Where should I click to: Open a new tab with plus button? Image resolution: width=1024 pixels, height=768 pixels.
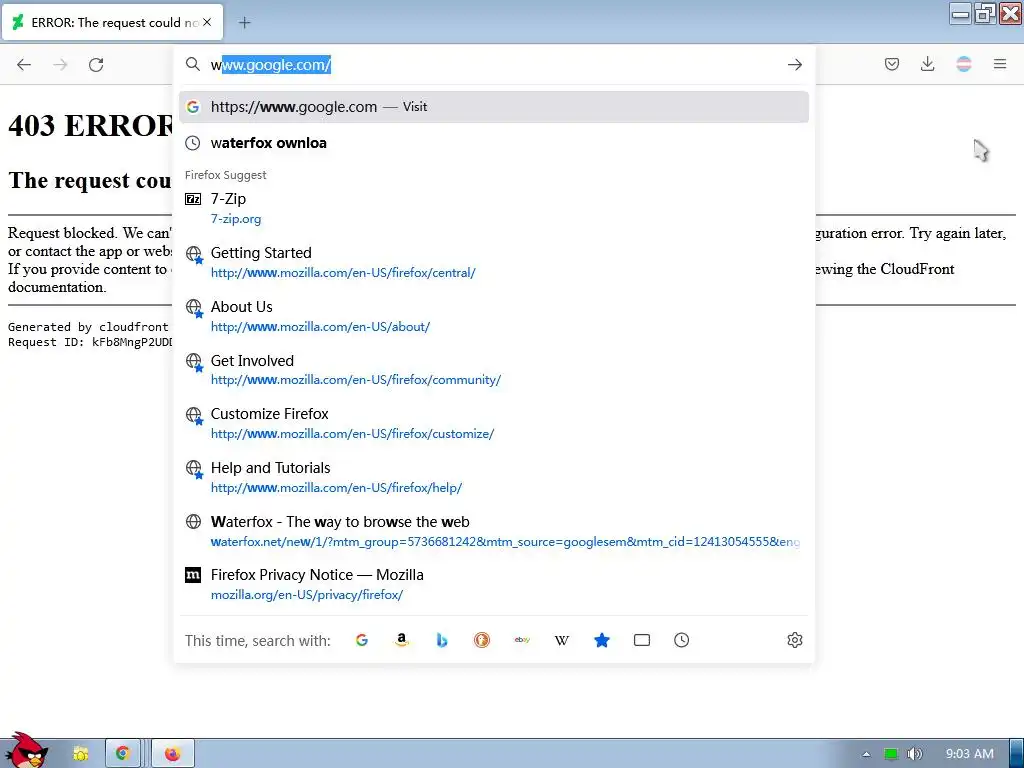[244, 23]
